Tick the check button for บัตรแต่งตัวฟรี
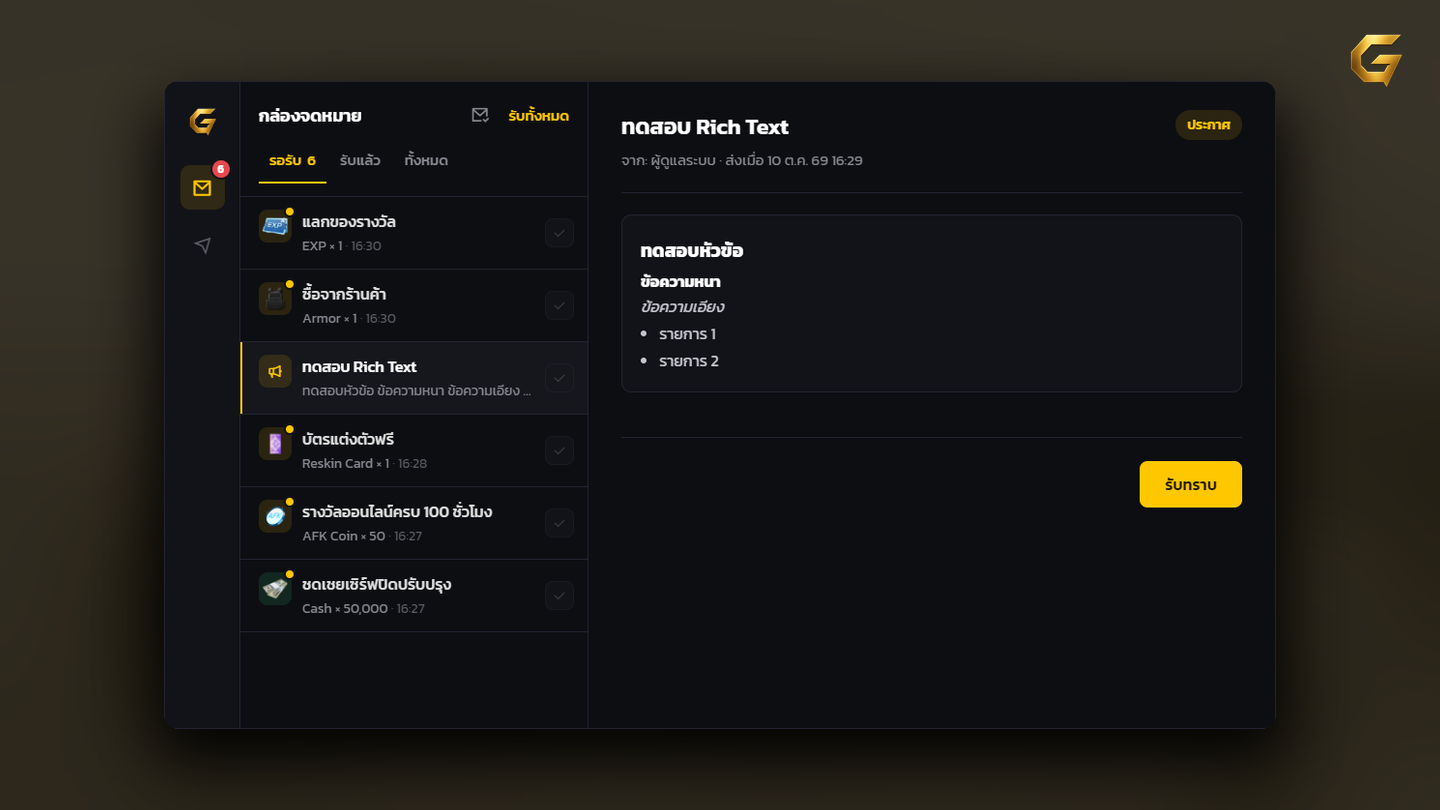The height and width of the screenshot is (810, 1440). (559, 450)
